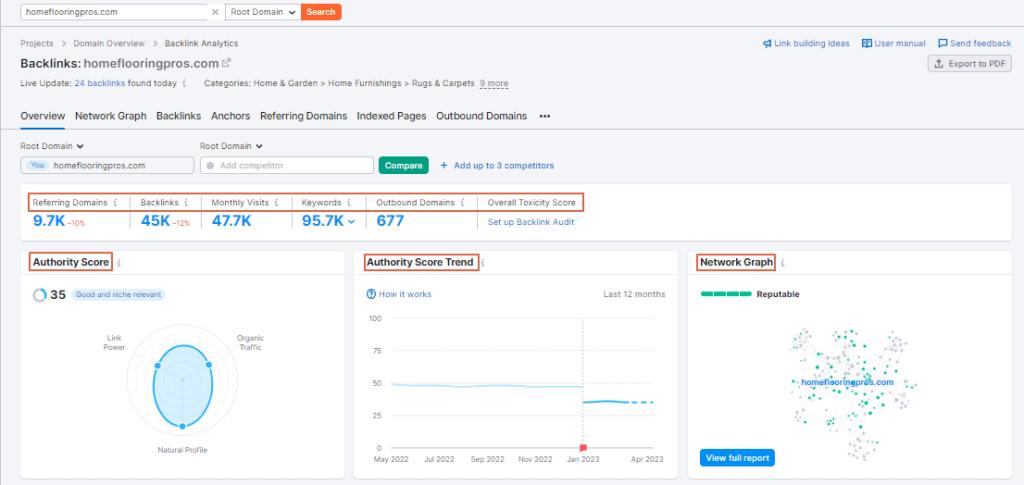Viewport: 1024px width, 485px height.
Task: Open the Root Domain dropdown above your domain
Action: pos(52,146)
